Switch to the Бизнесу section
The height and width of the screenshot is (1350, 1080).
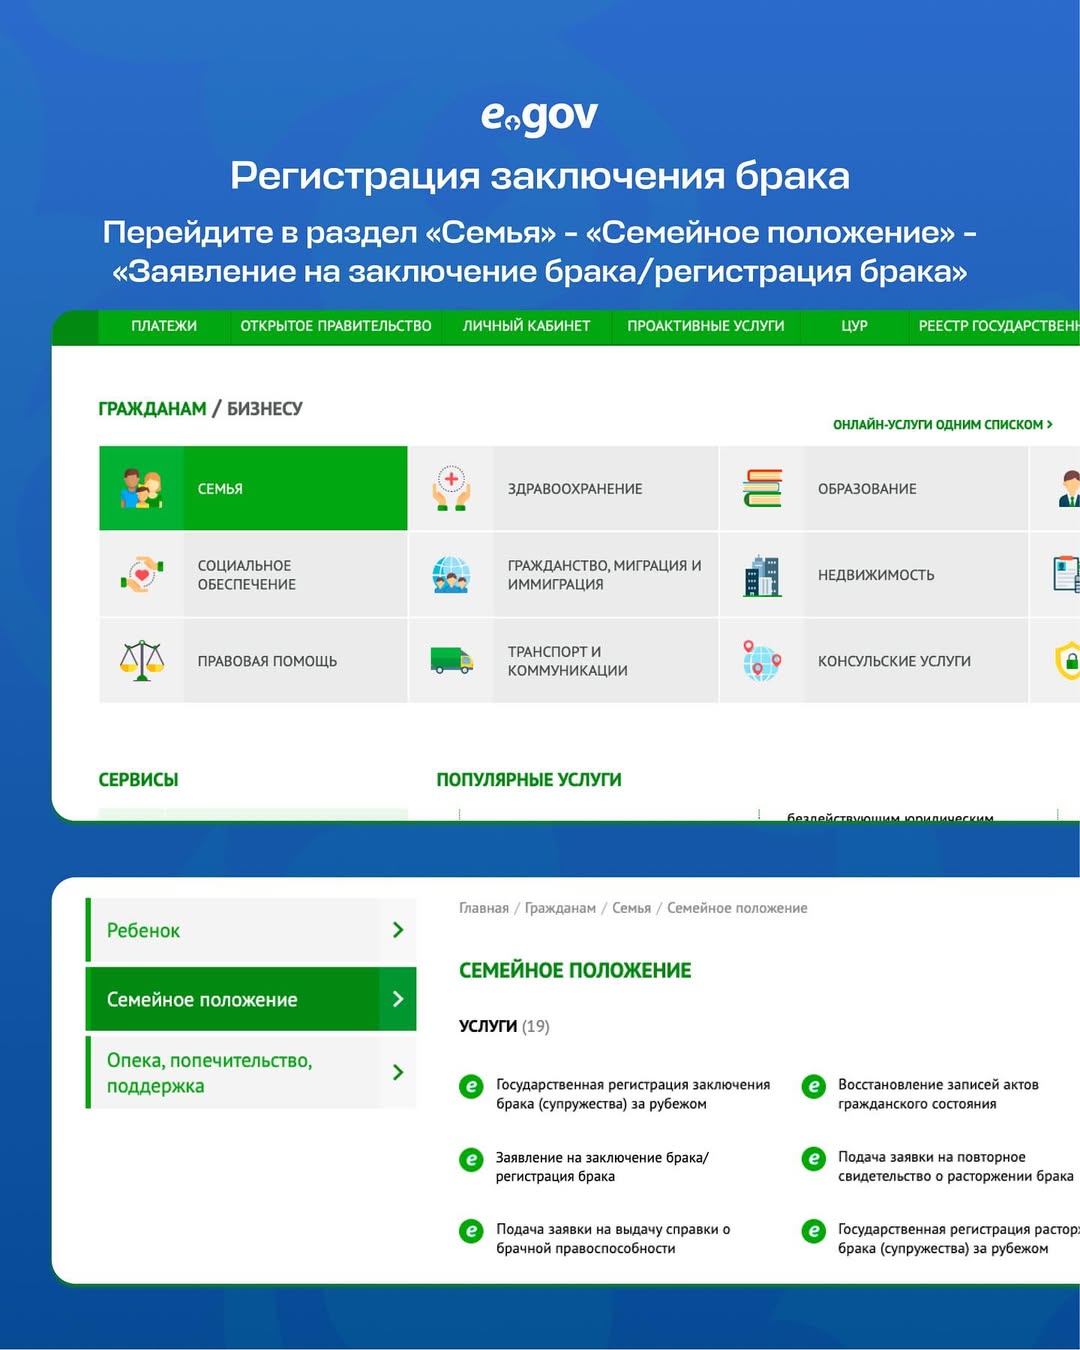coord(264,409)
